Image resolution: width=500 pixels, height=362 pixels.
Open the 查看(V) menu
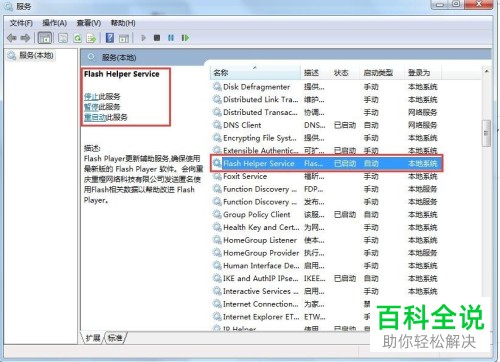(89, 23)
